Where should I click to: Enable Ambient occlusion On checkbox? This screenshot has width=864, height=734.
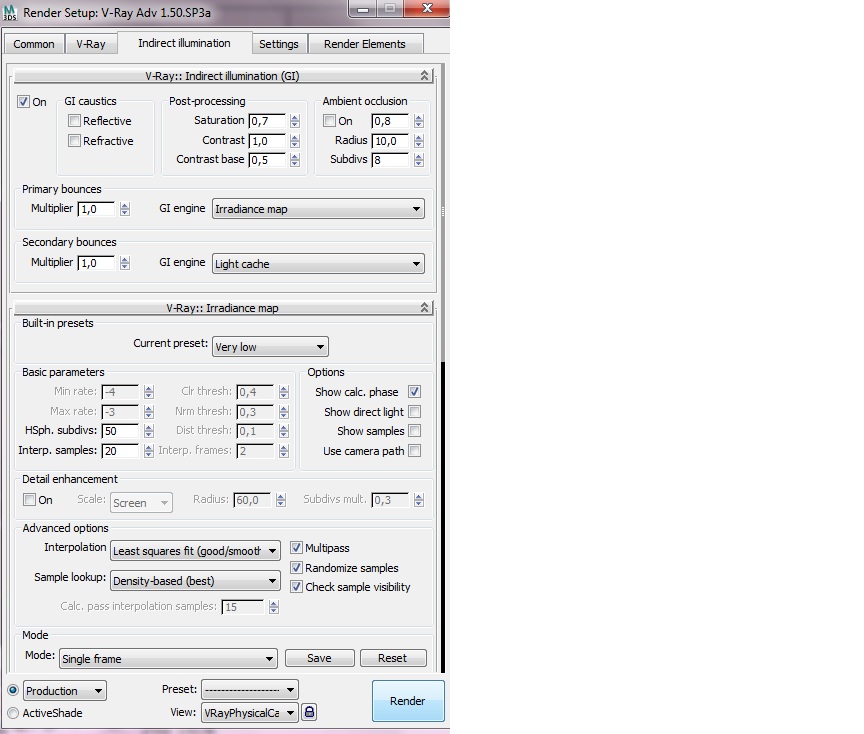pyautogui.click(x=330, y=120)
